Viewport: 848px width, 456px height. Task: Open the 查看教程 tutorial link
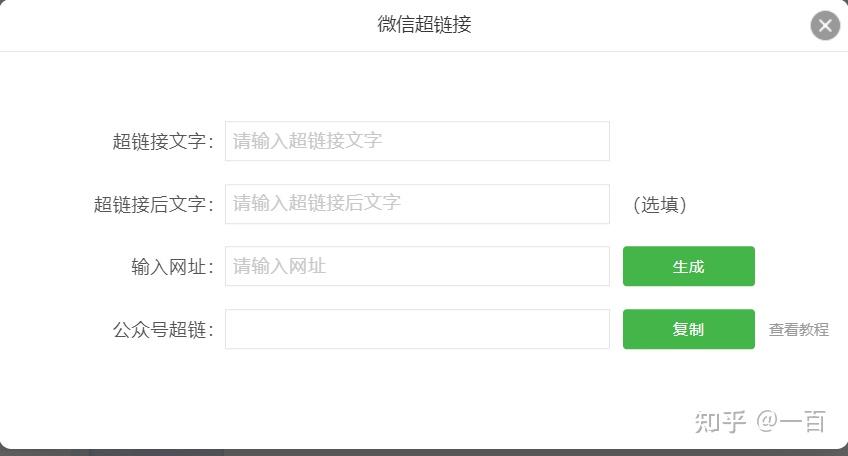coord(798,330)
